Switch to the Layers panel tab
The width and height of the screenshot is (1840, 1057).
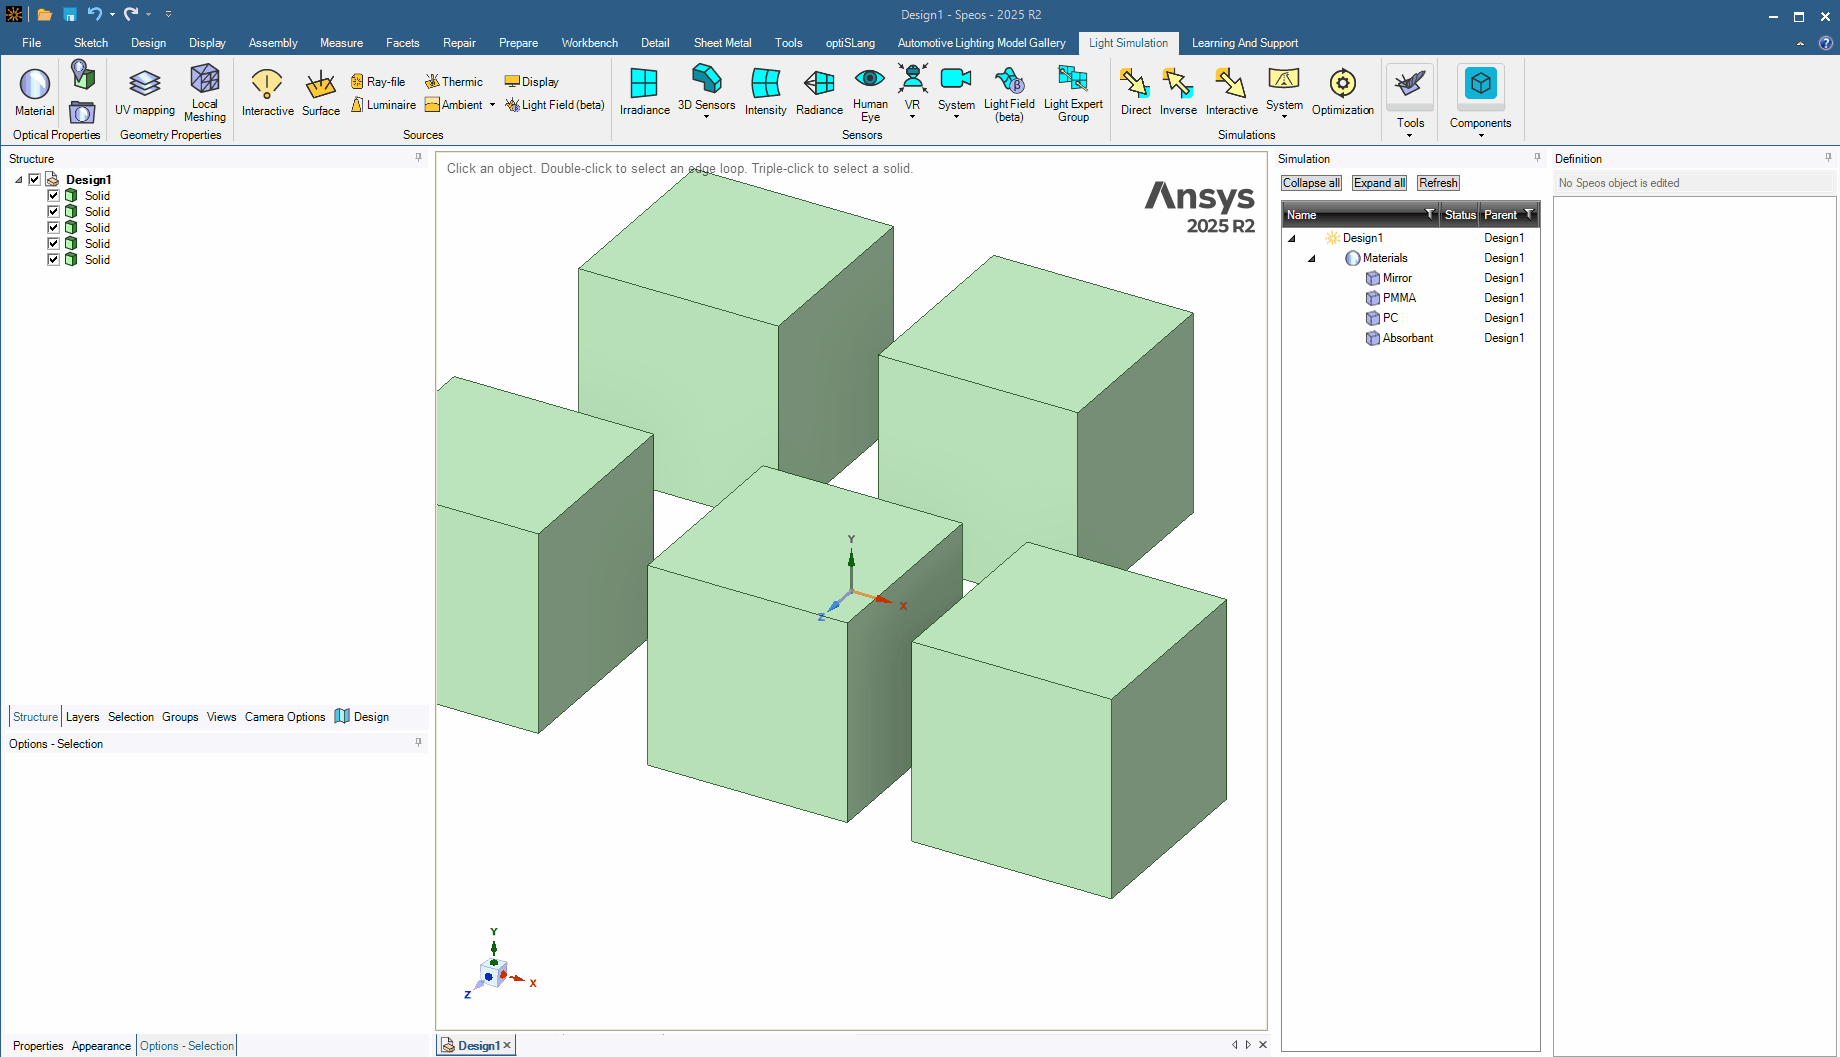click(82, 717)
